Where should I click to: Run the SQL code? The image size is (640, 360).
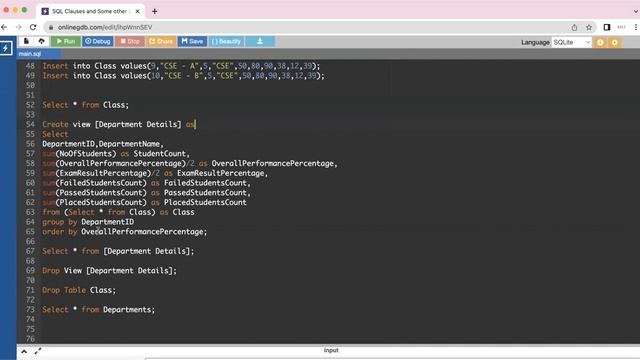pyautogui.click(x=66, y=41)
